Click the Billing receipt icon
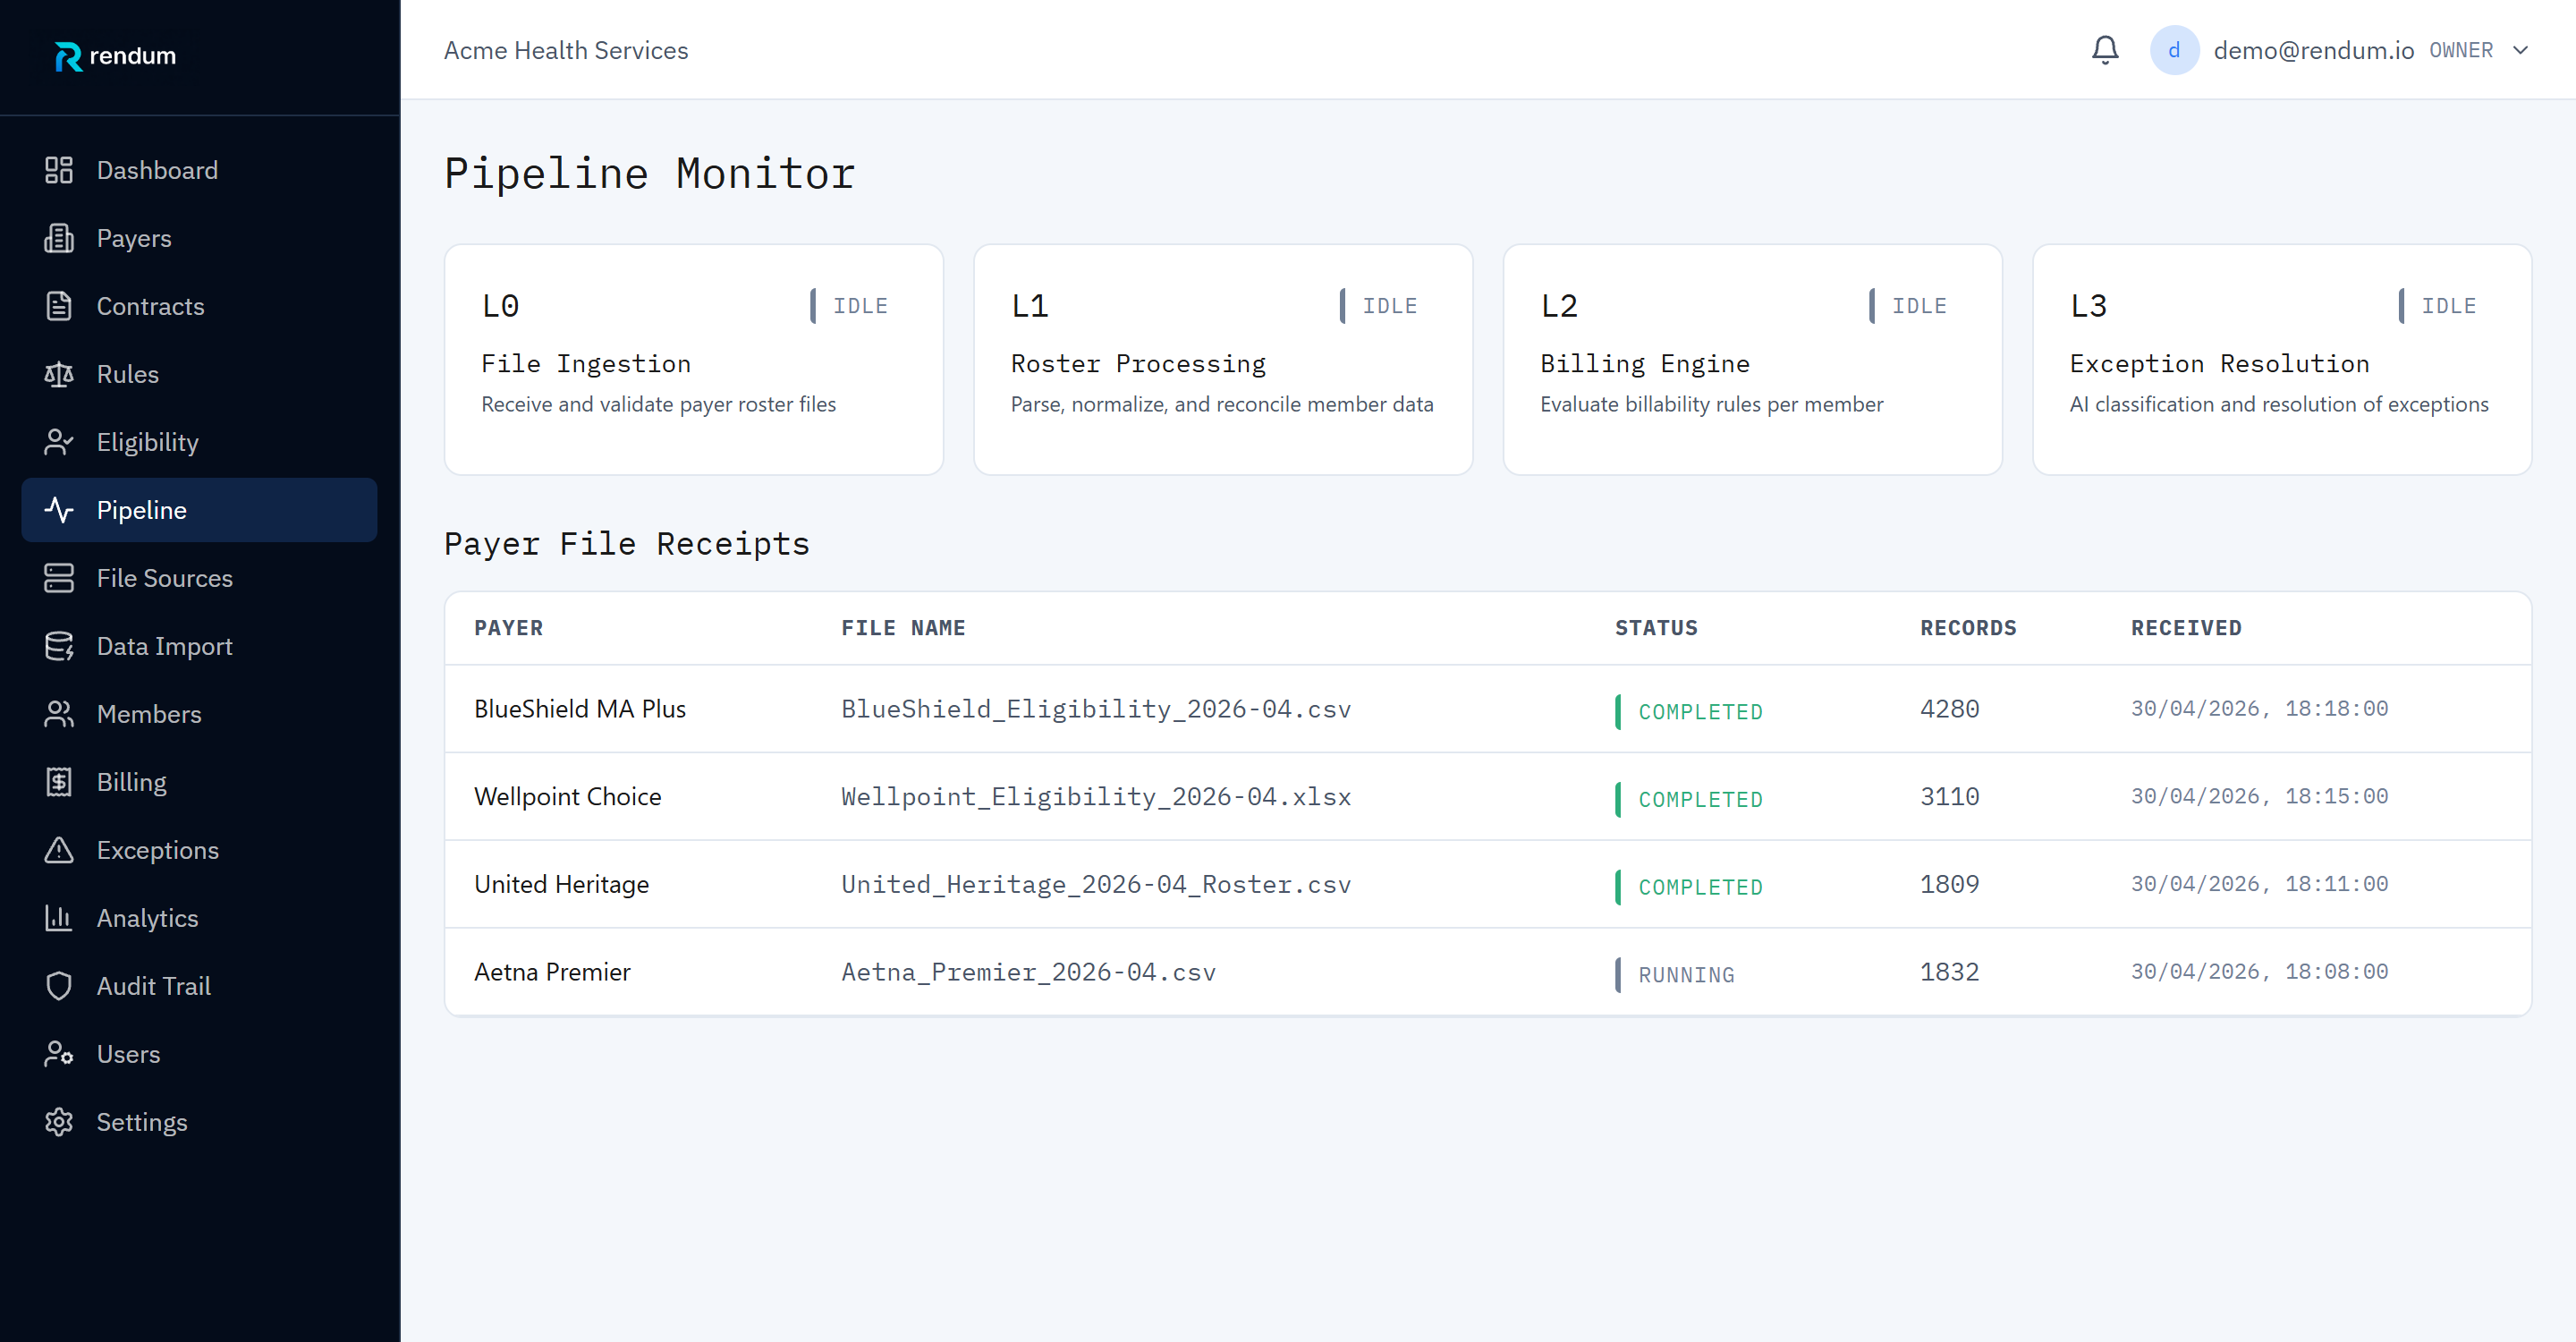The image size is (2576, 1342). 59,782
